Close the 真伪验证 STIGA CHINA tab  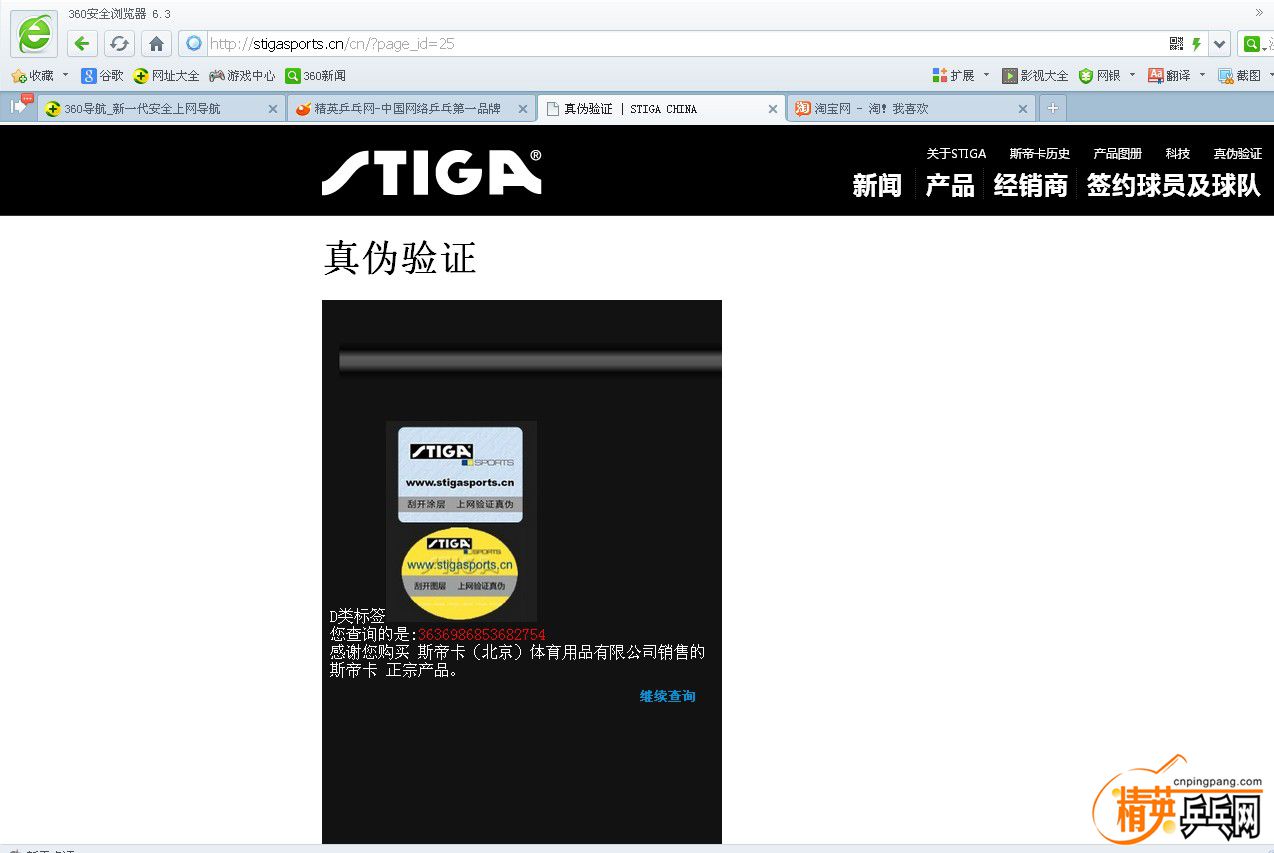[x=773, y=109]
